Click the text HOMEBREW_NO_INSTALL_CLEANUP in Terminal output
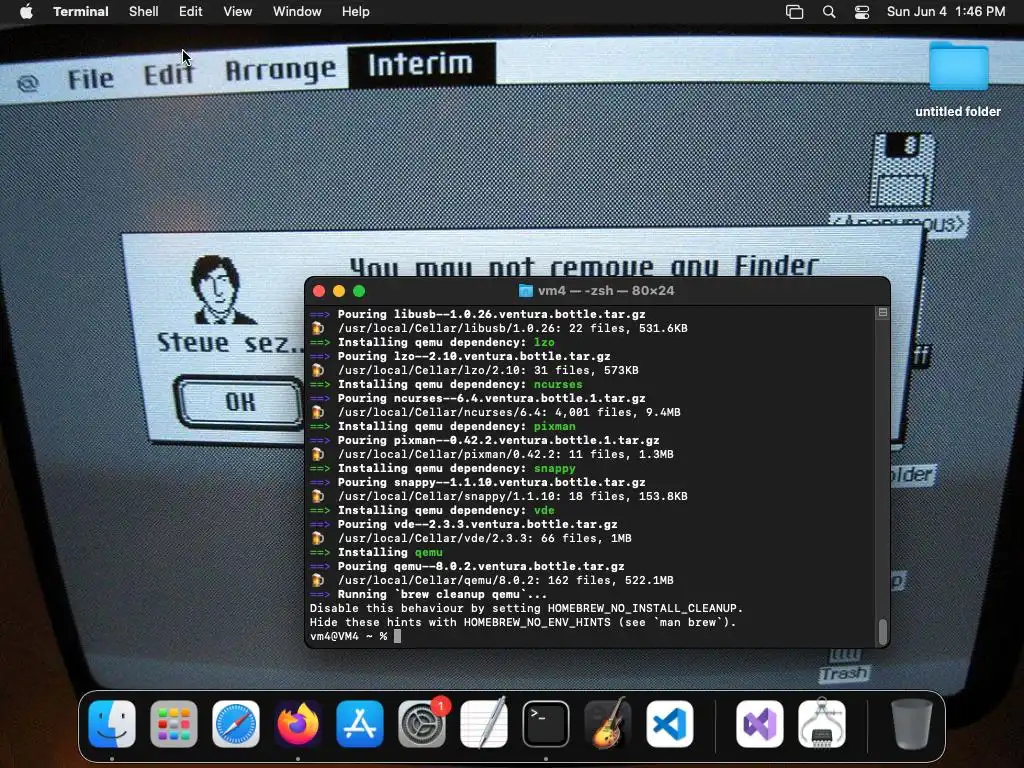This screenshot has width=1024, height=768. point(642,609)
